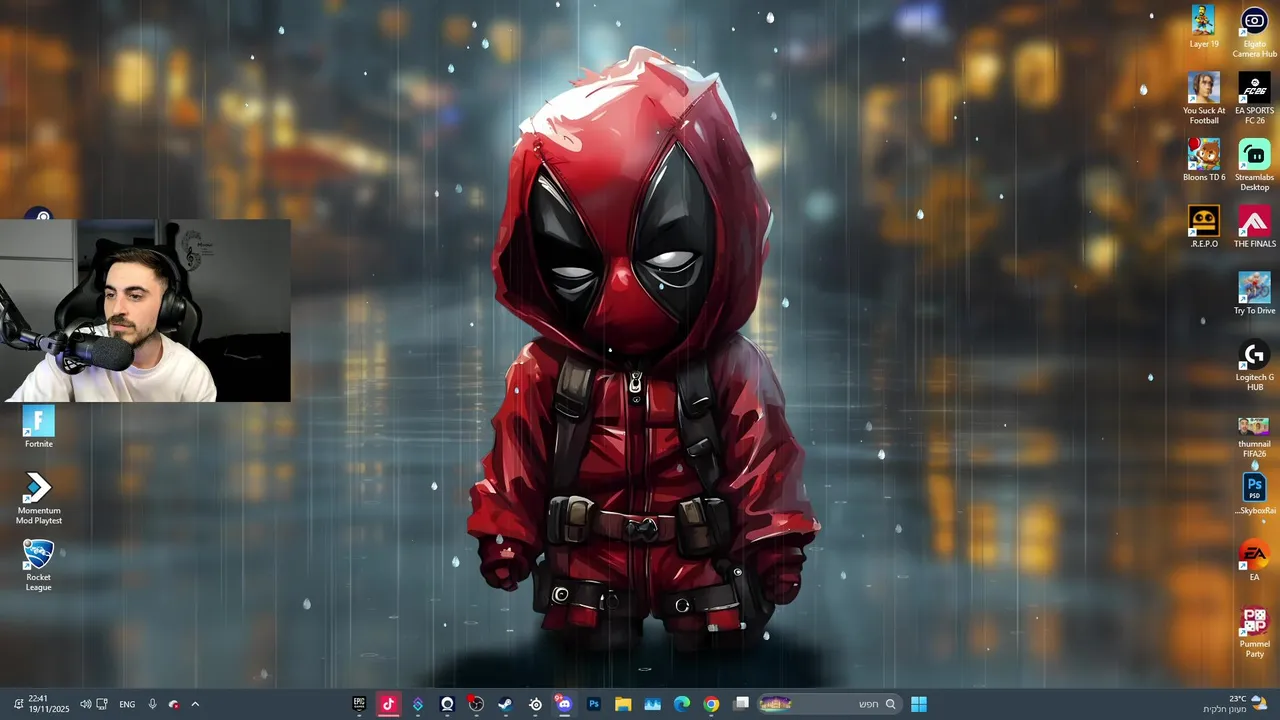
Task: Open Photoshop from the taskbar
Action: pyautogui.click(x=593, y=704)
